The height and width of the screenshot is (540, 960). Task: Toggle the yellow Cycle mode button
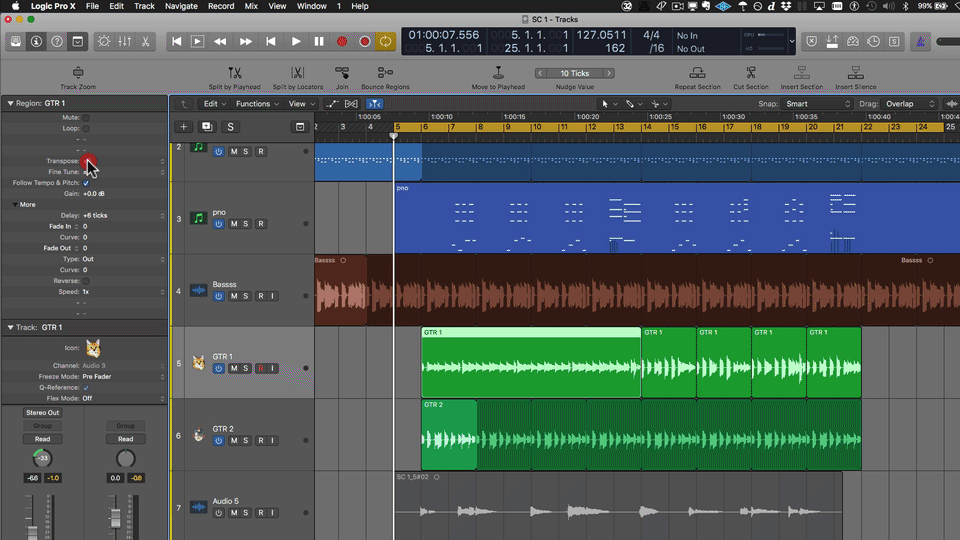point(386,42)
